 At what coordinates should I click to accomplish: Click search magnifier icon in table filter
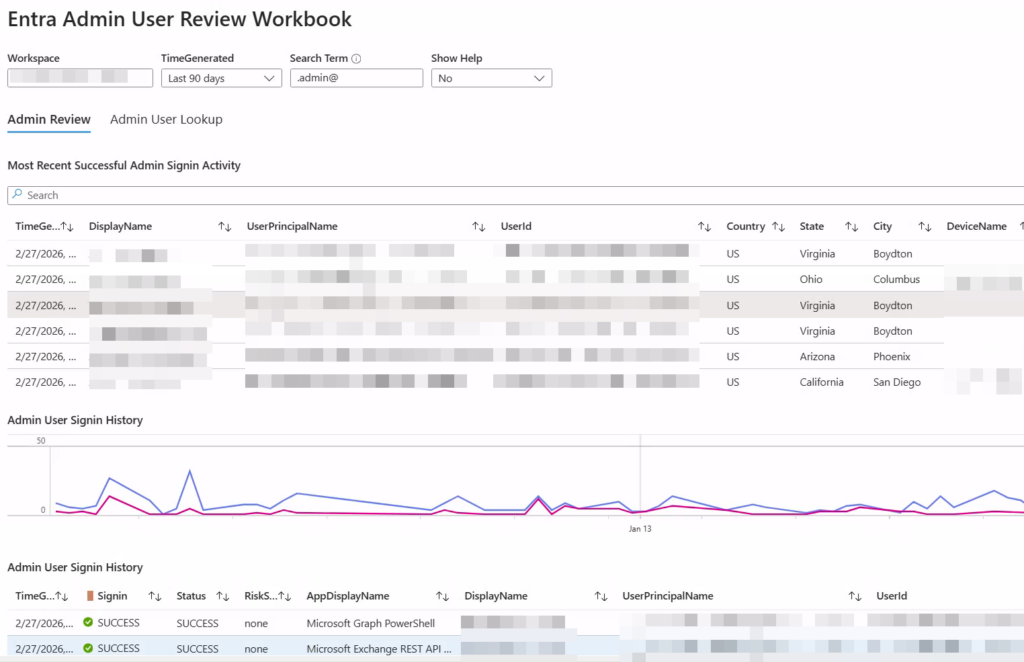pyautogui.click(x=18, y=195)
